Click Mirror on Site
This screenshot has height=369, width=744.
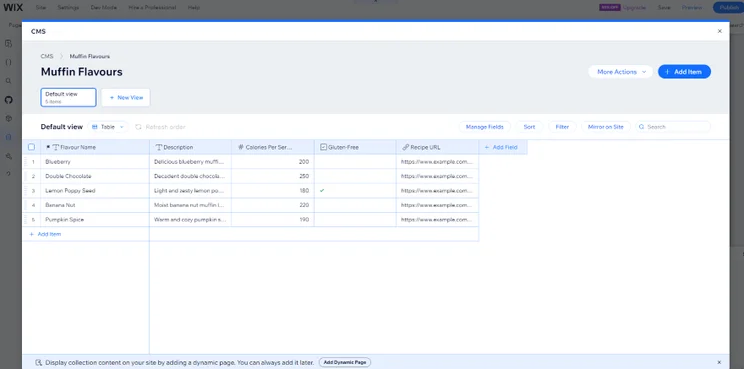click(x=605, y=127)
